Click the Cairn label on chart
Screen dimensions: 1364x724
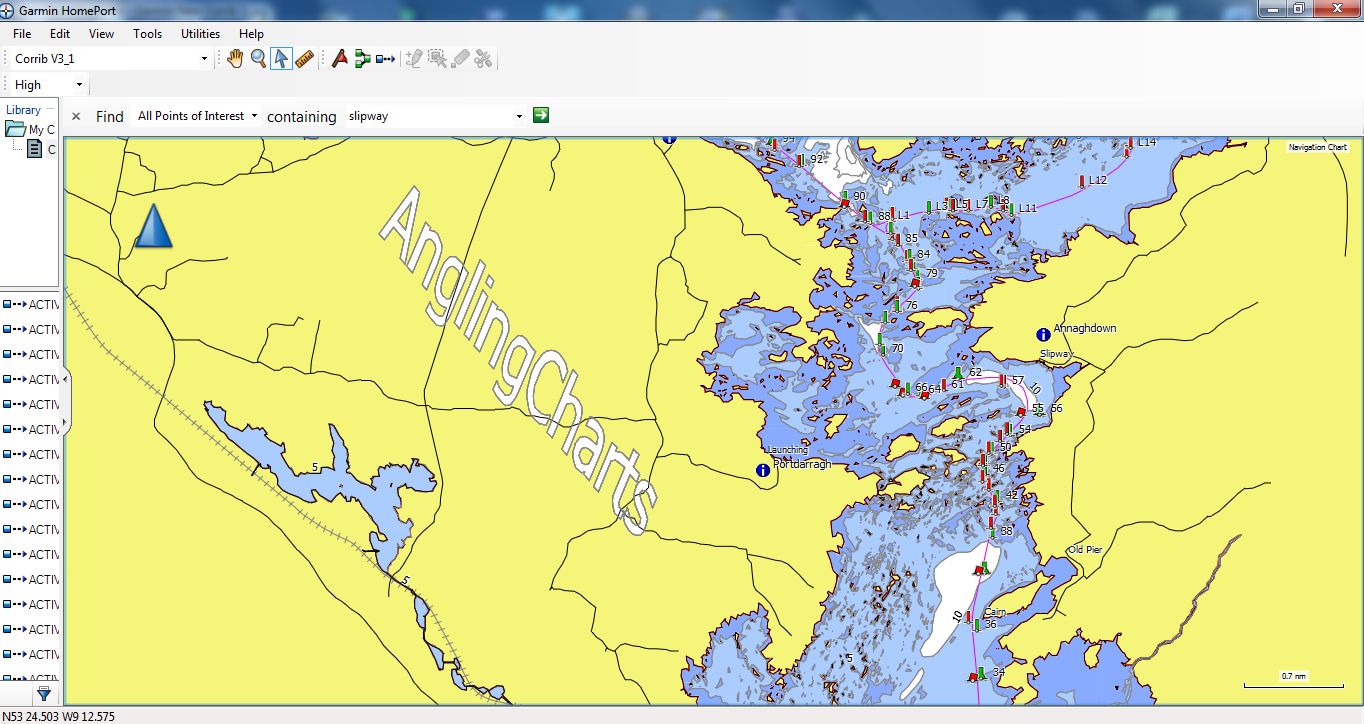pos(995,612)
